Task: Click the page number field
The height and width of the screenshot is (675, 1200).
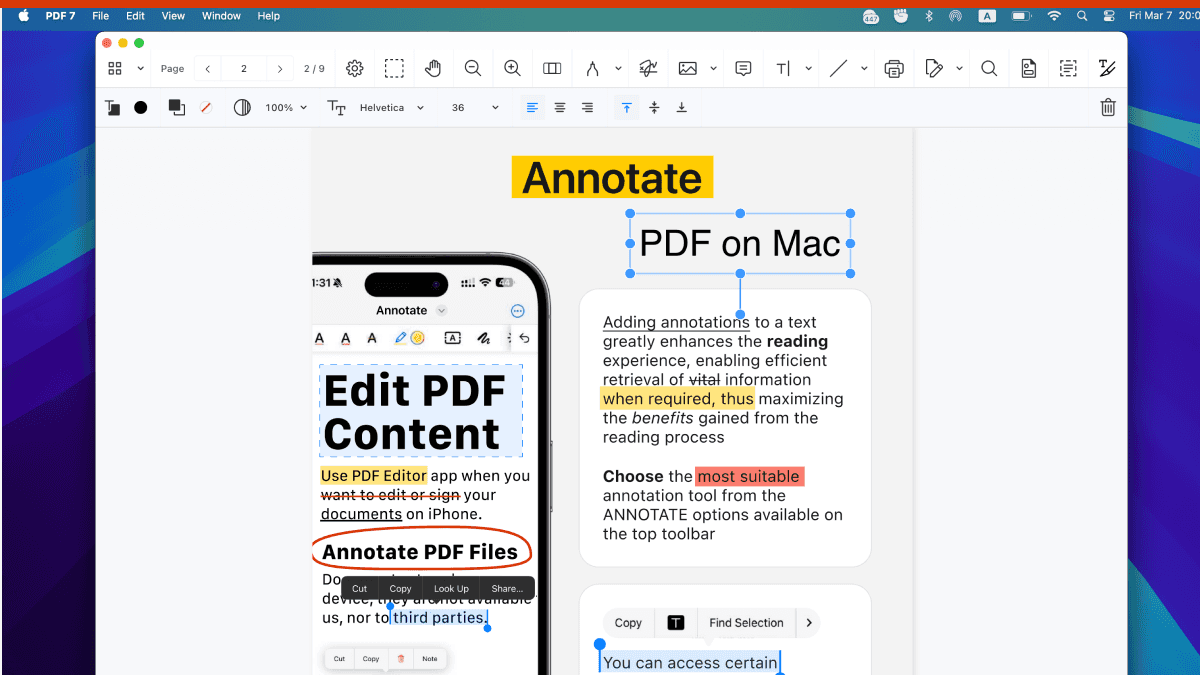Action: tap(243, 69)
